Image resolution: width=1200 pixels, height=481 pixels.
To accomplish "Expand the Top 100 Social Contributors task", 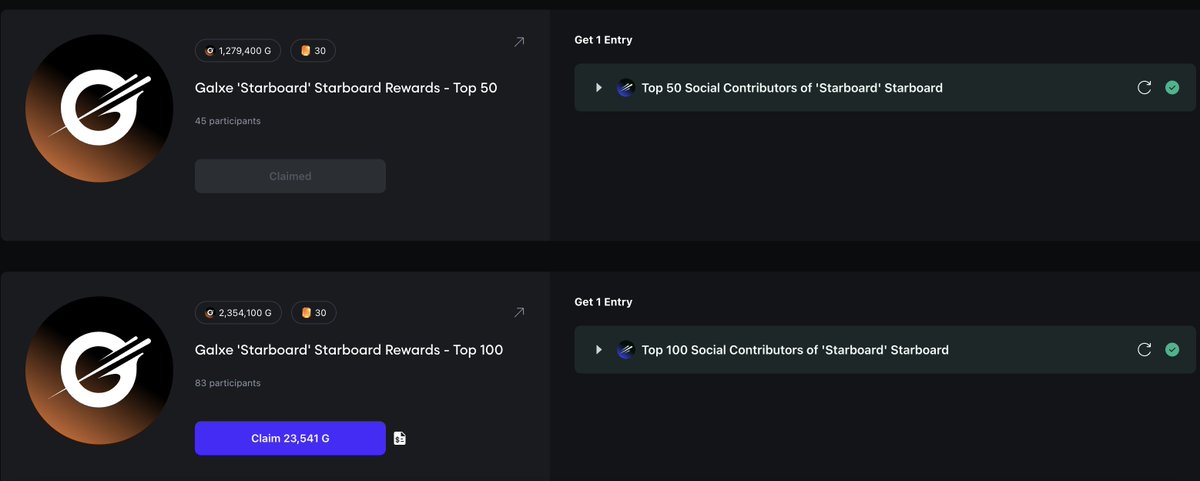I will coord(599,350).
